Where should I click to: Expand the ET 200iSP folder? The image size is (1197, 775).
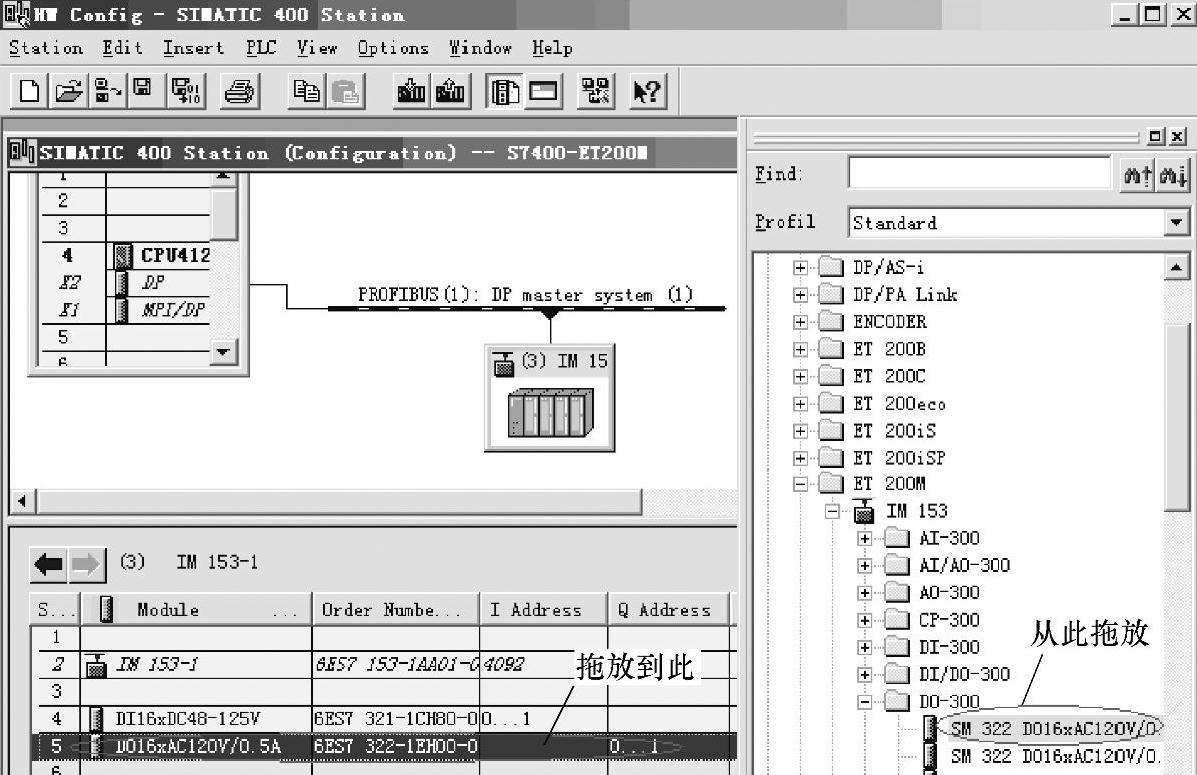tap(800, 458)
